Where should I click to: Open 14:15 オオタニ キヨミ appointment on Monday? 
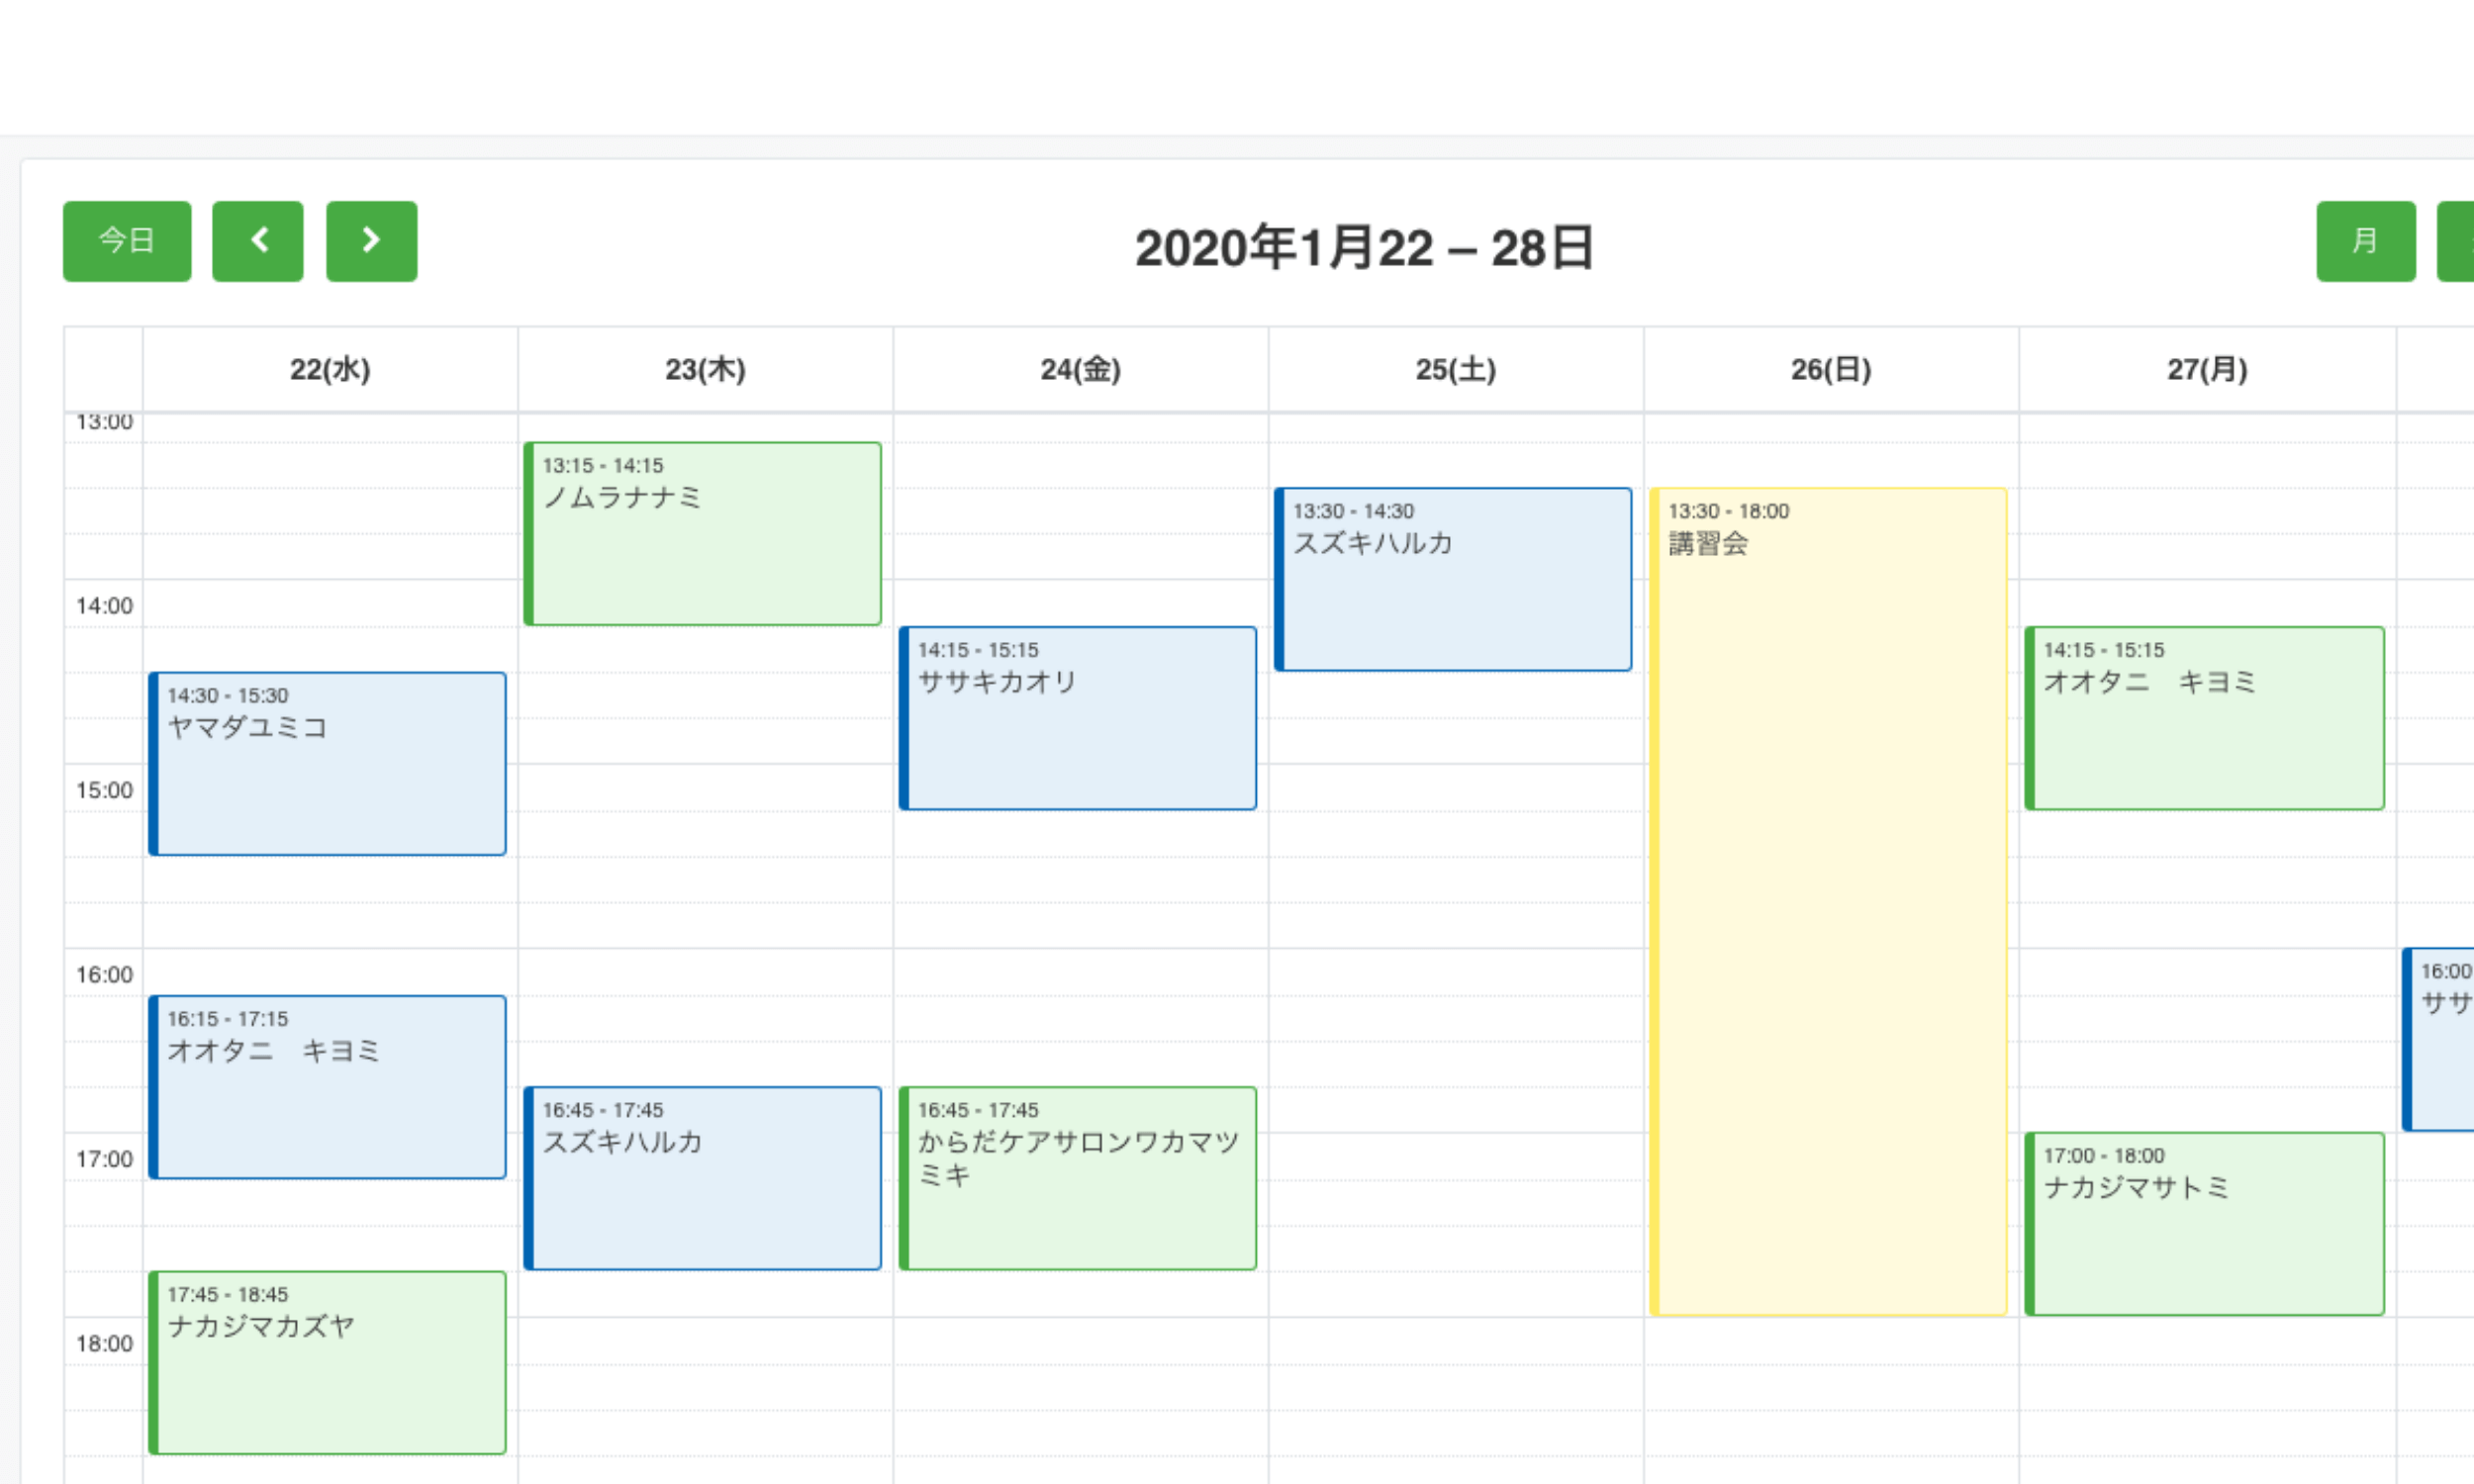(2204, 718)
